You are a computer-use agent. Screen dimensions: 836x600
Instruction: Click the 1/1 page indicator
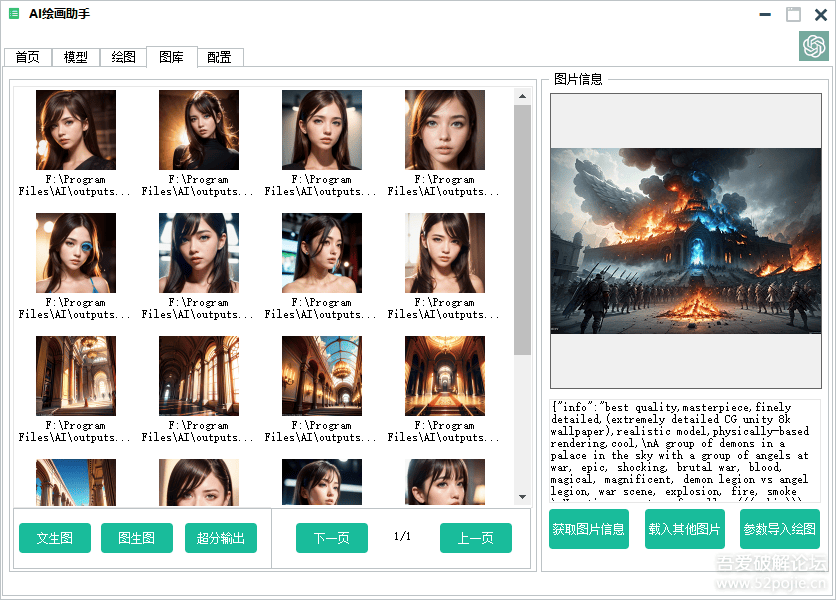403,536
